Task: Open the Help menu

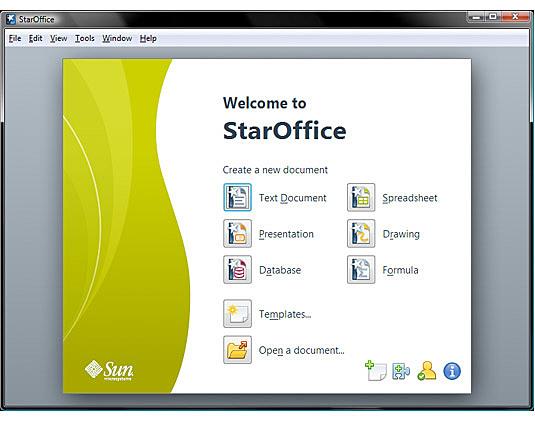Action: 148,38
